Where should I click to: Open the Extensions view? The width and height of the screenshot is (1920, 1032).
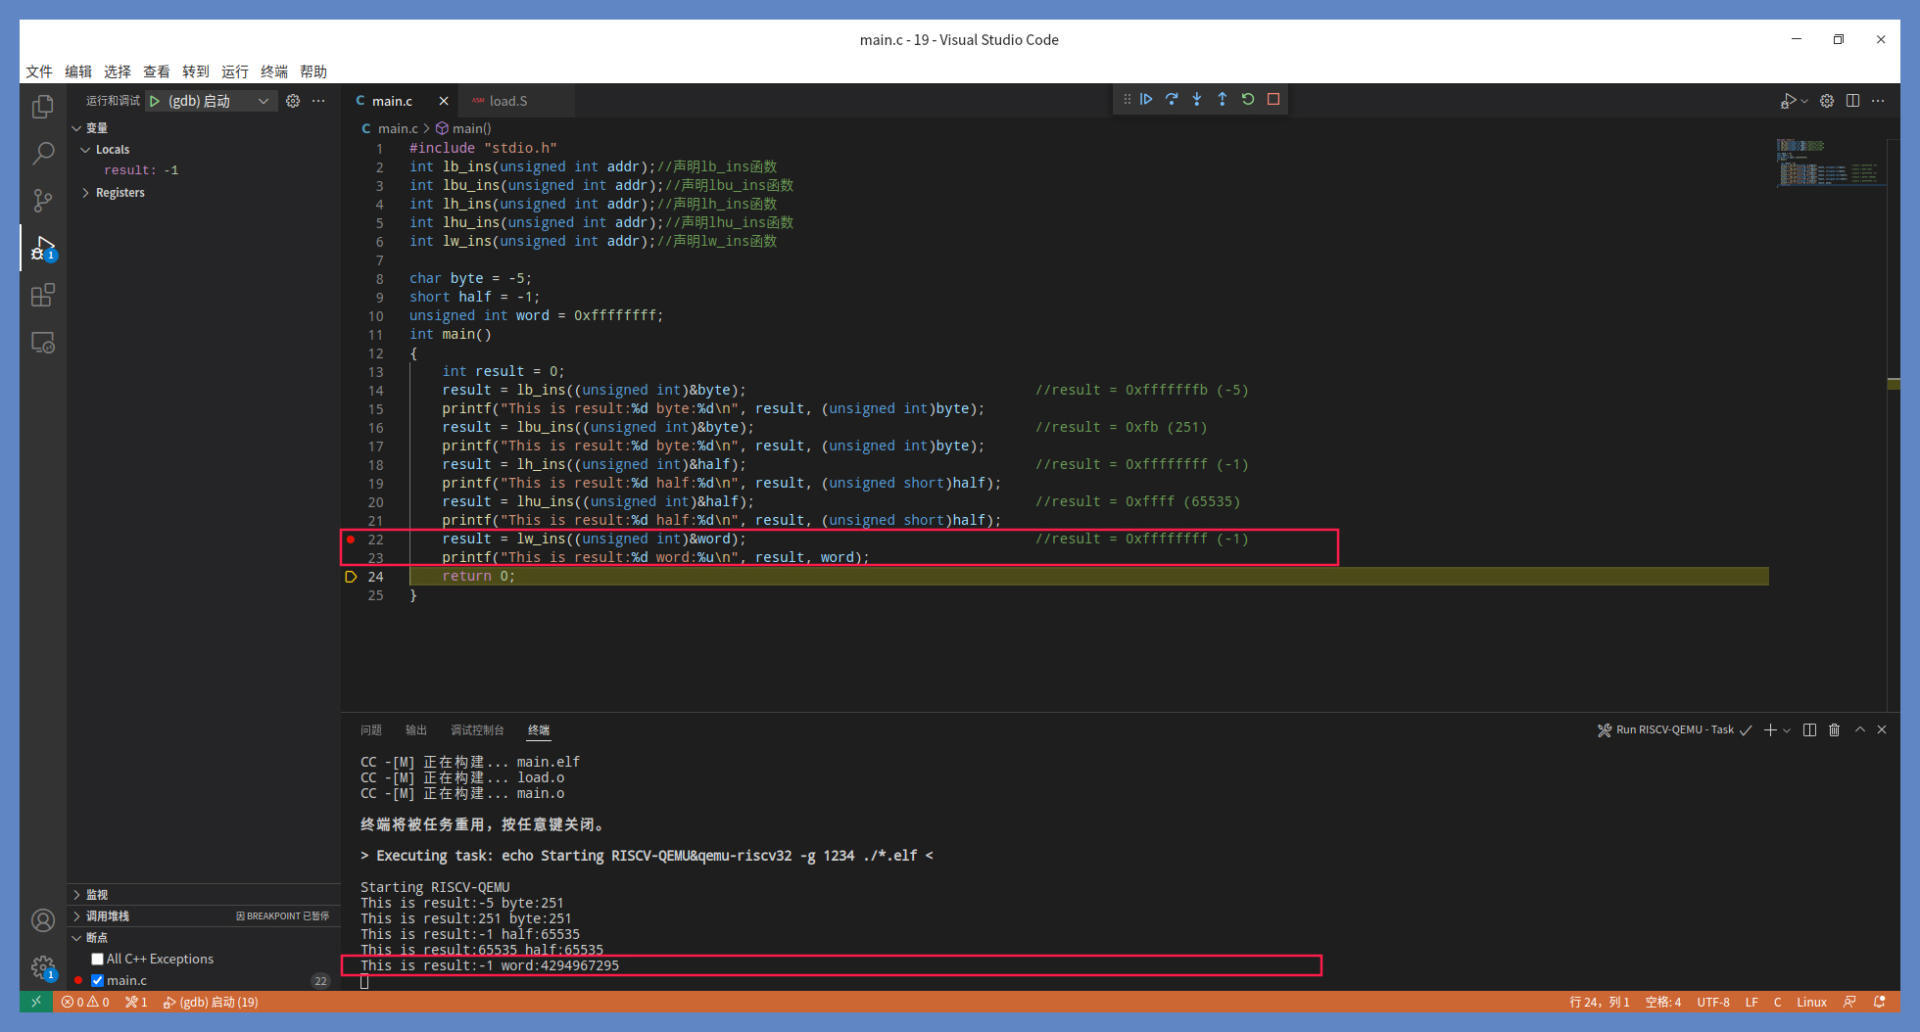click(43, 295)
